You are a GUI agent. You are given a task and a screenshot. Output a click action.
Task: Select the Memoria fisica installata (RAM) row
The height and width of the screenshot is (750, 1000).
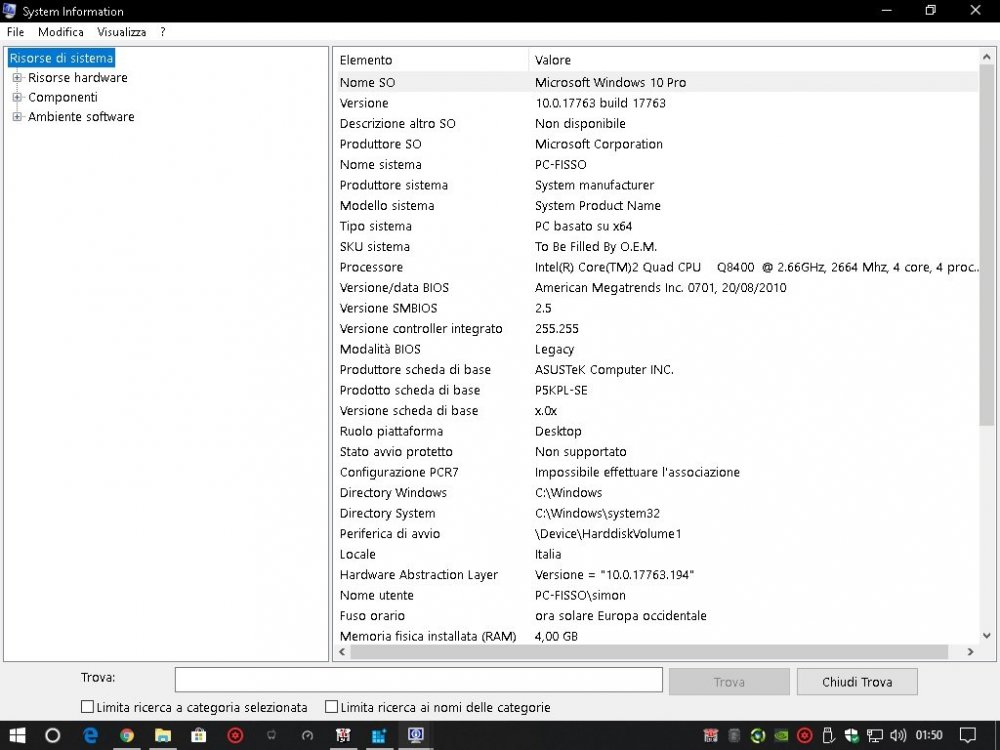656,636
